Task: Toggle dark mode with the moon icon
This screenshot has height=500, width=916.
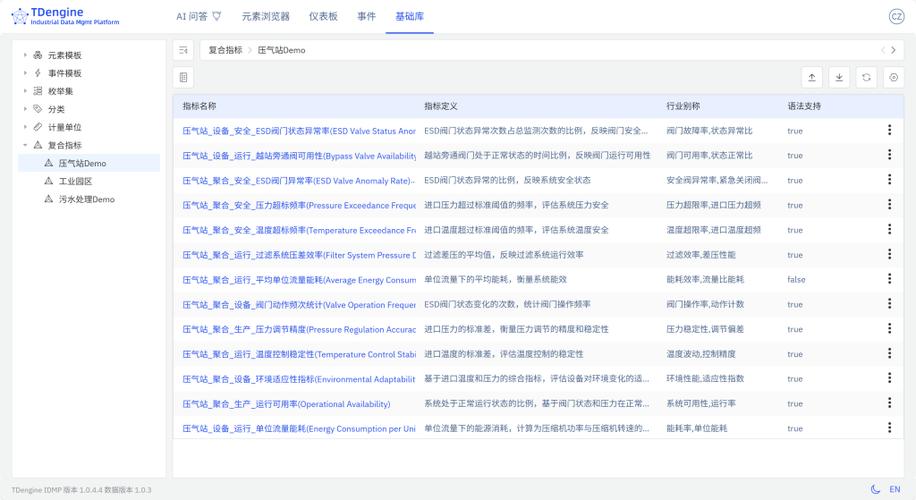Action: pos(875,489)
